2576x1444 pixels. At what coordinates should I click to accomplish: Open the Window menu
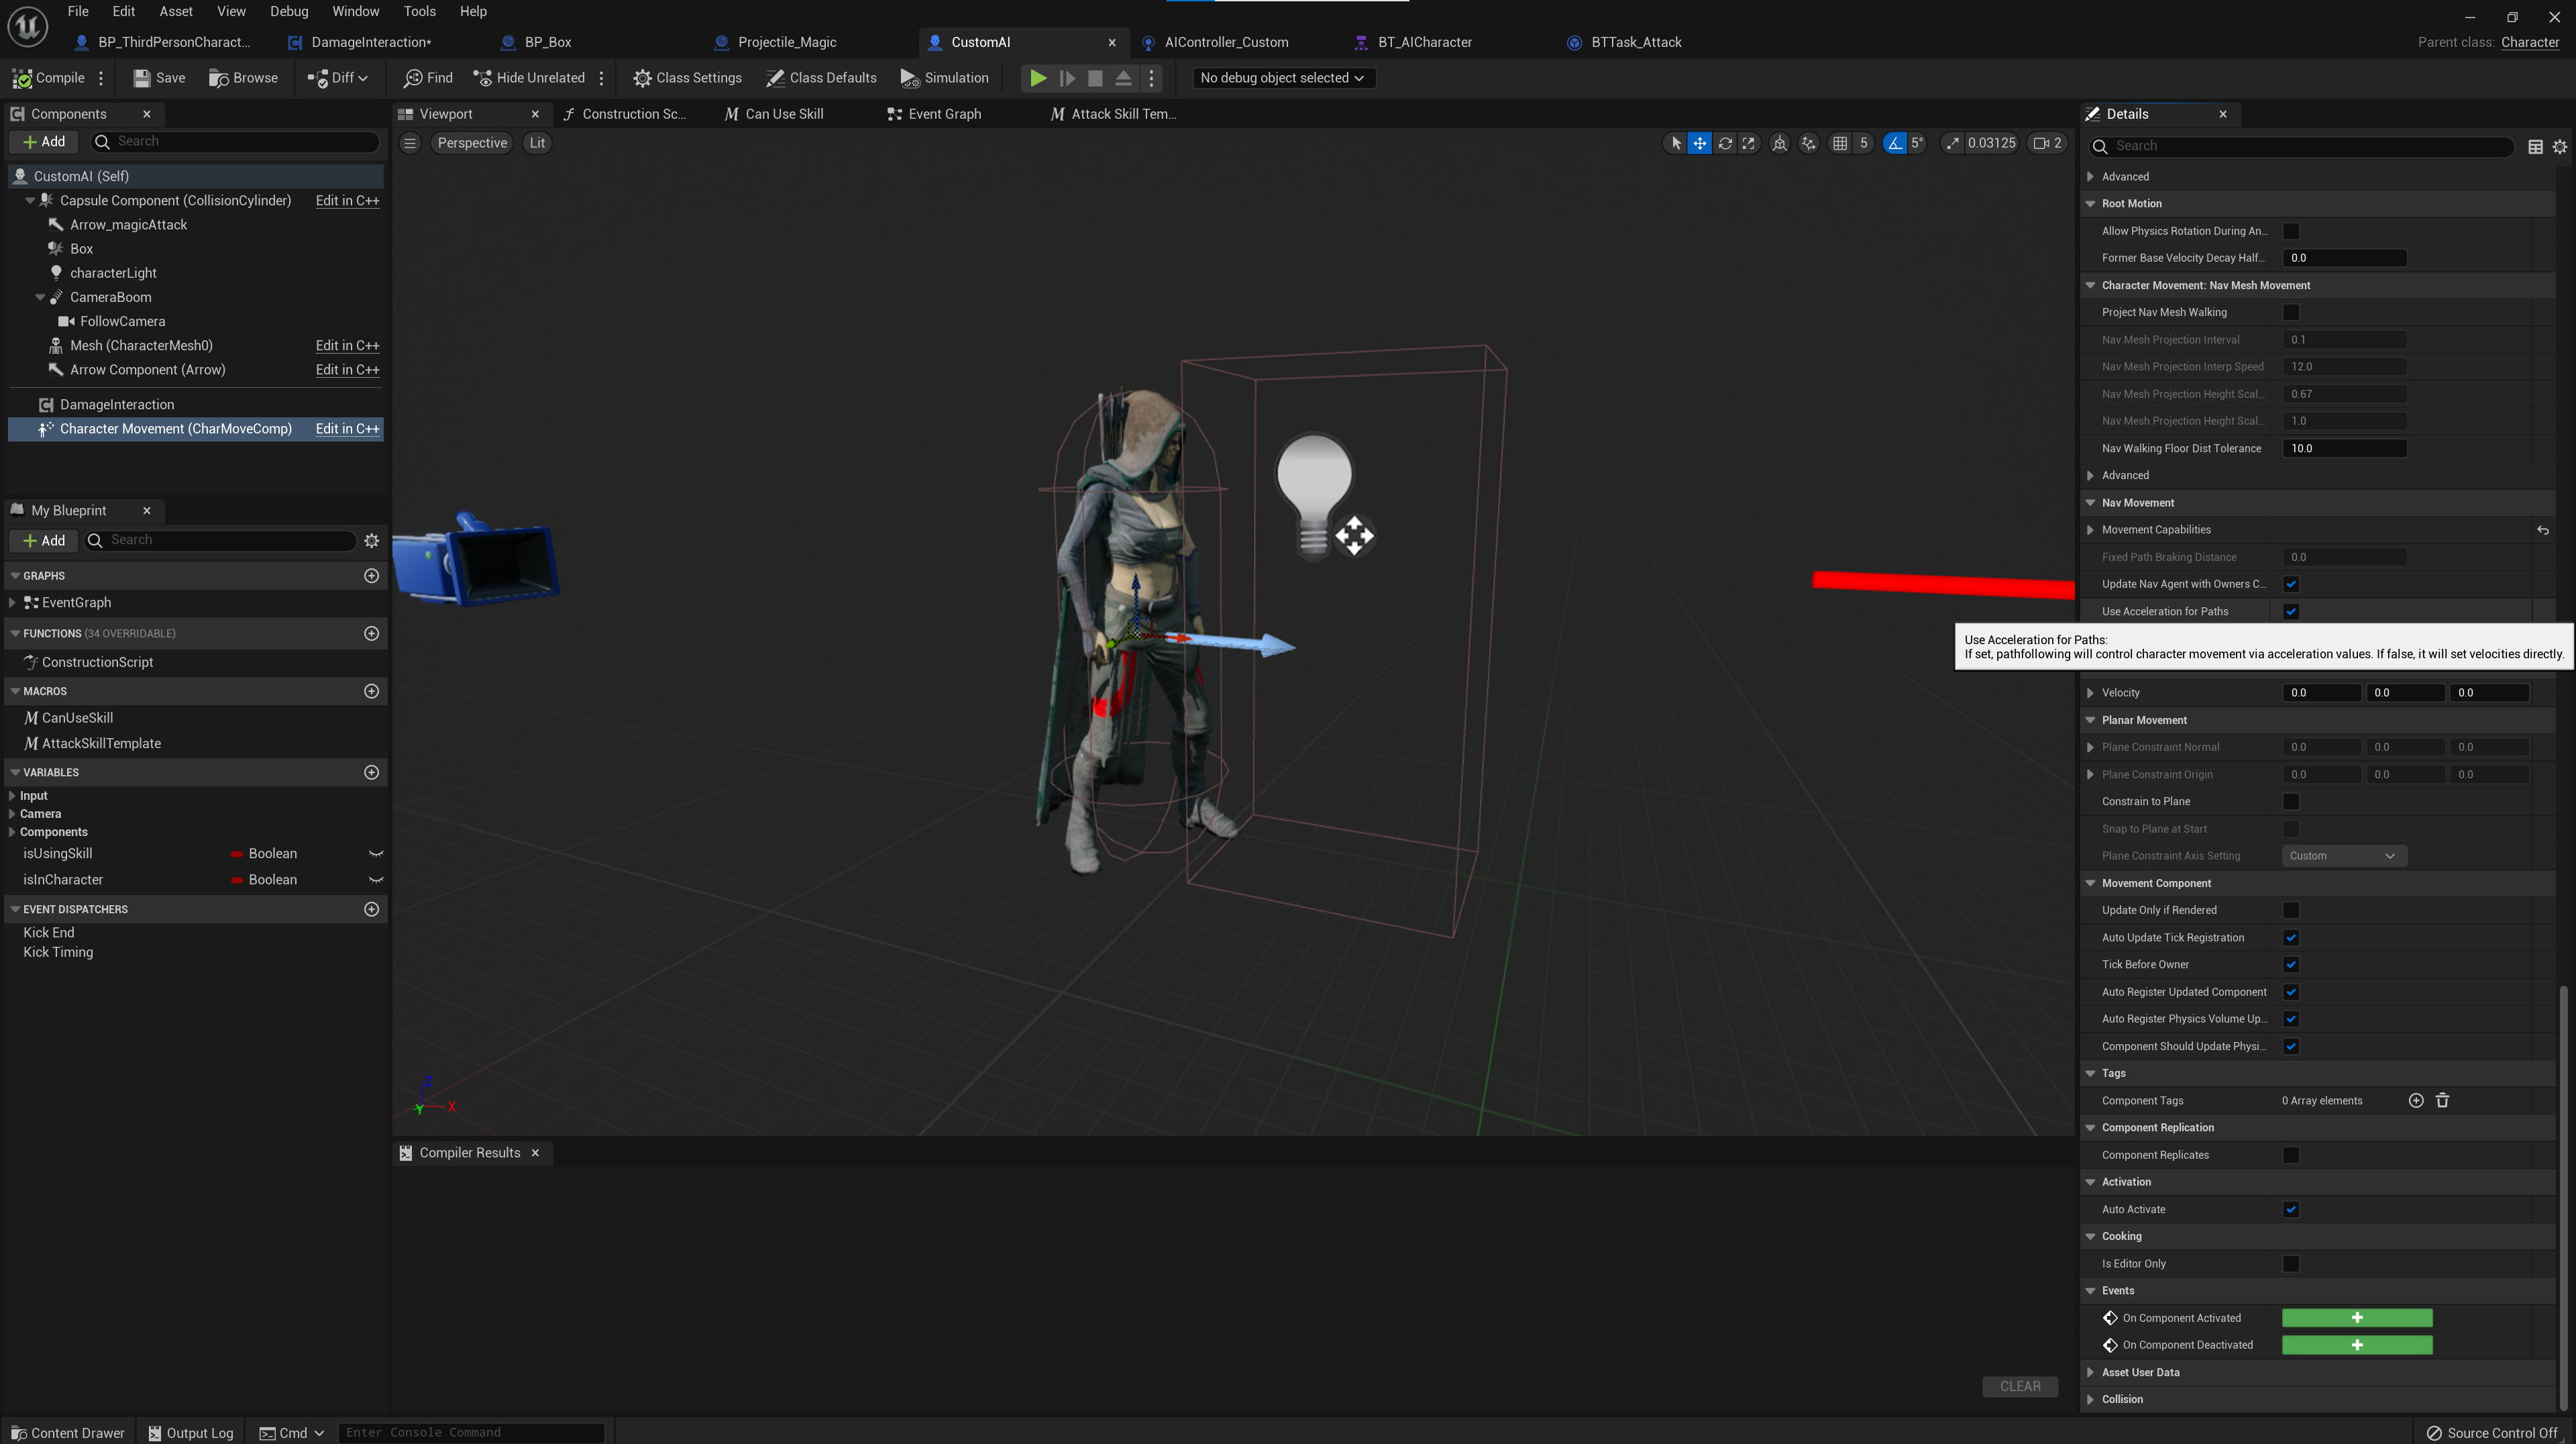coord(355,11)
